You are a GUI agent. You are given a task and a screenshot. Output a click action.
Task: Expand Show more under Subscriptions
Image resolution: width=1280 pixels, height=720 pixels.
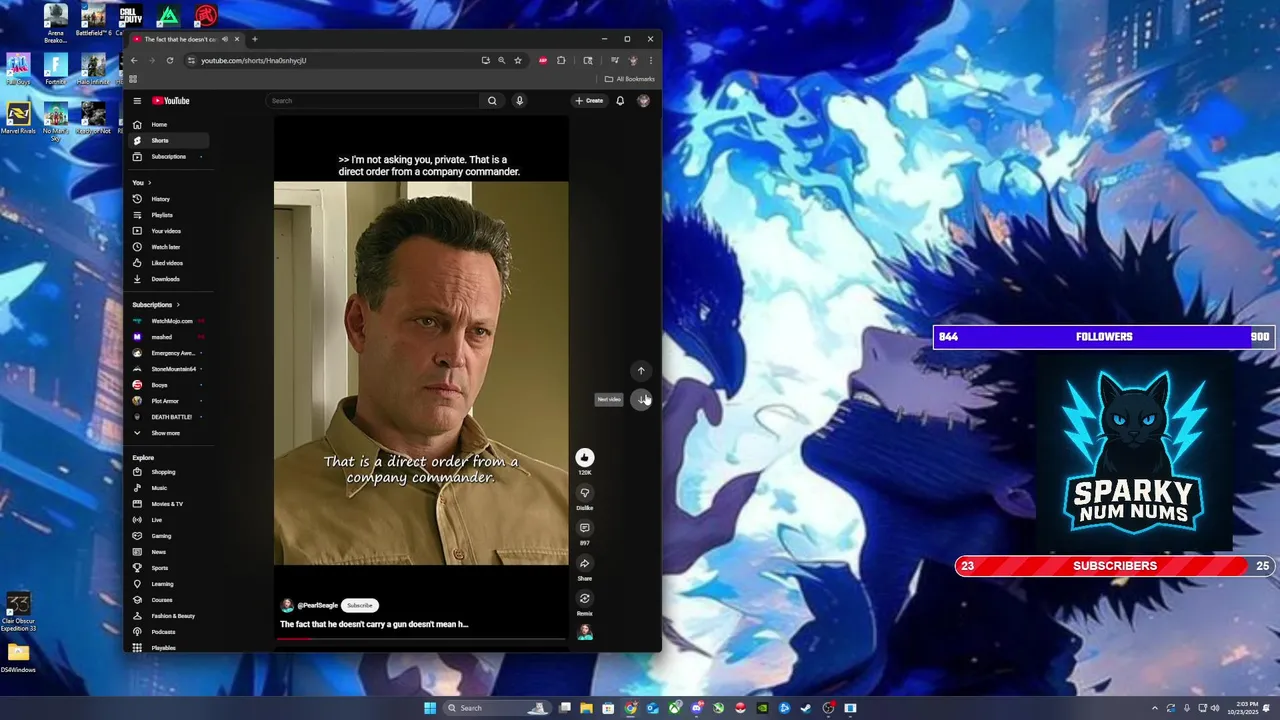(167, 433)
